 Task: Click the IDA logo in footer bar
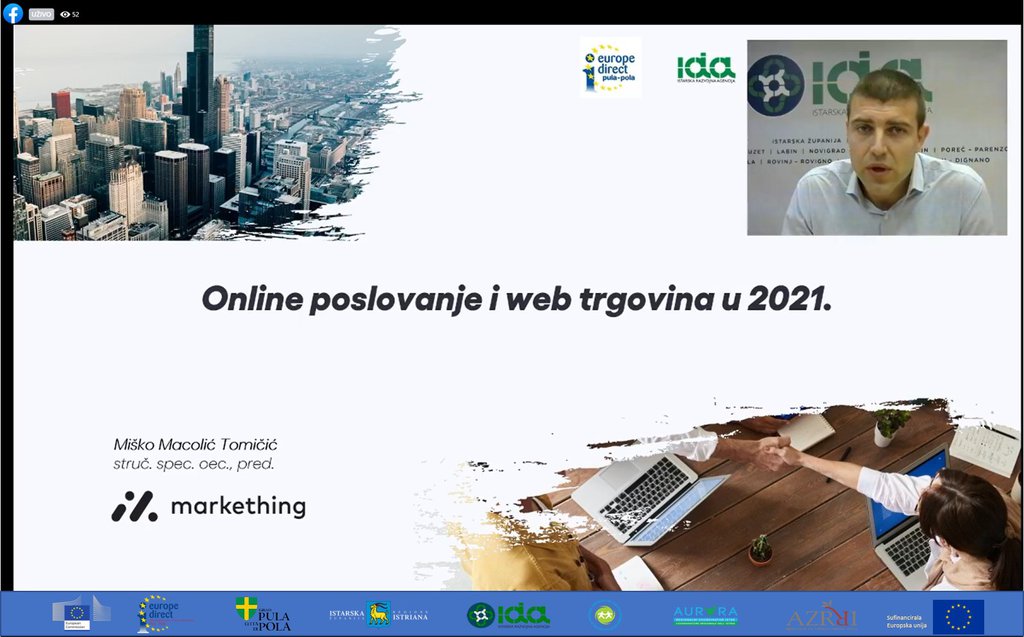tap(508, 615)
